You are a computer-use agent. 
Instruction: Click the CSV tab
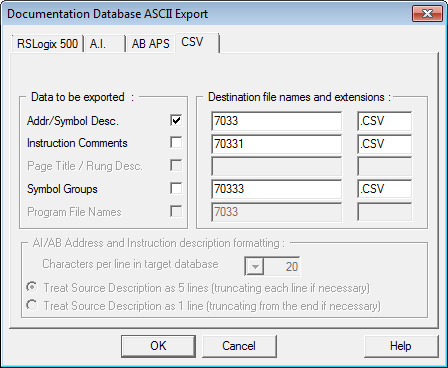(x=196, y=42)
